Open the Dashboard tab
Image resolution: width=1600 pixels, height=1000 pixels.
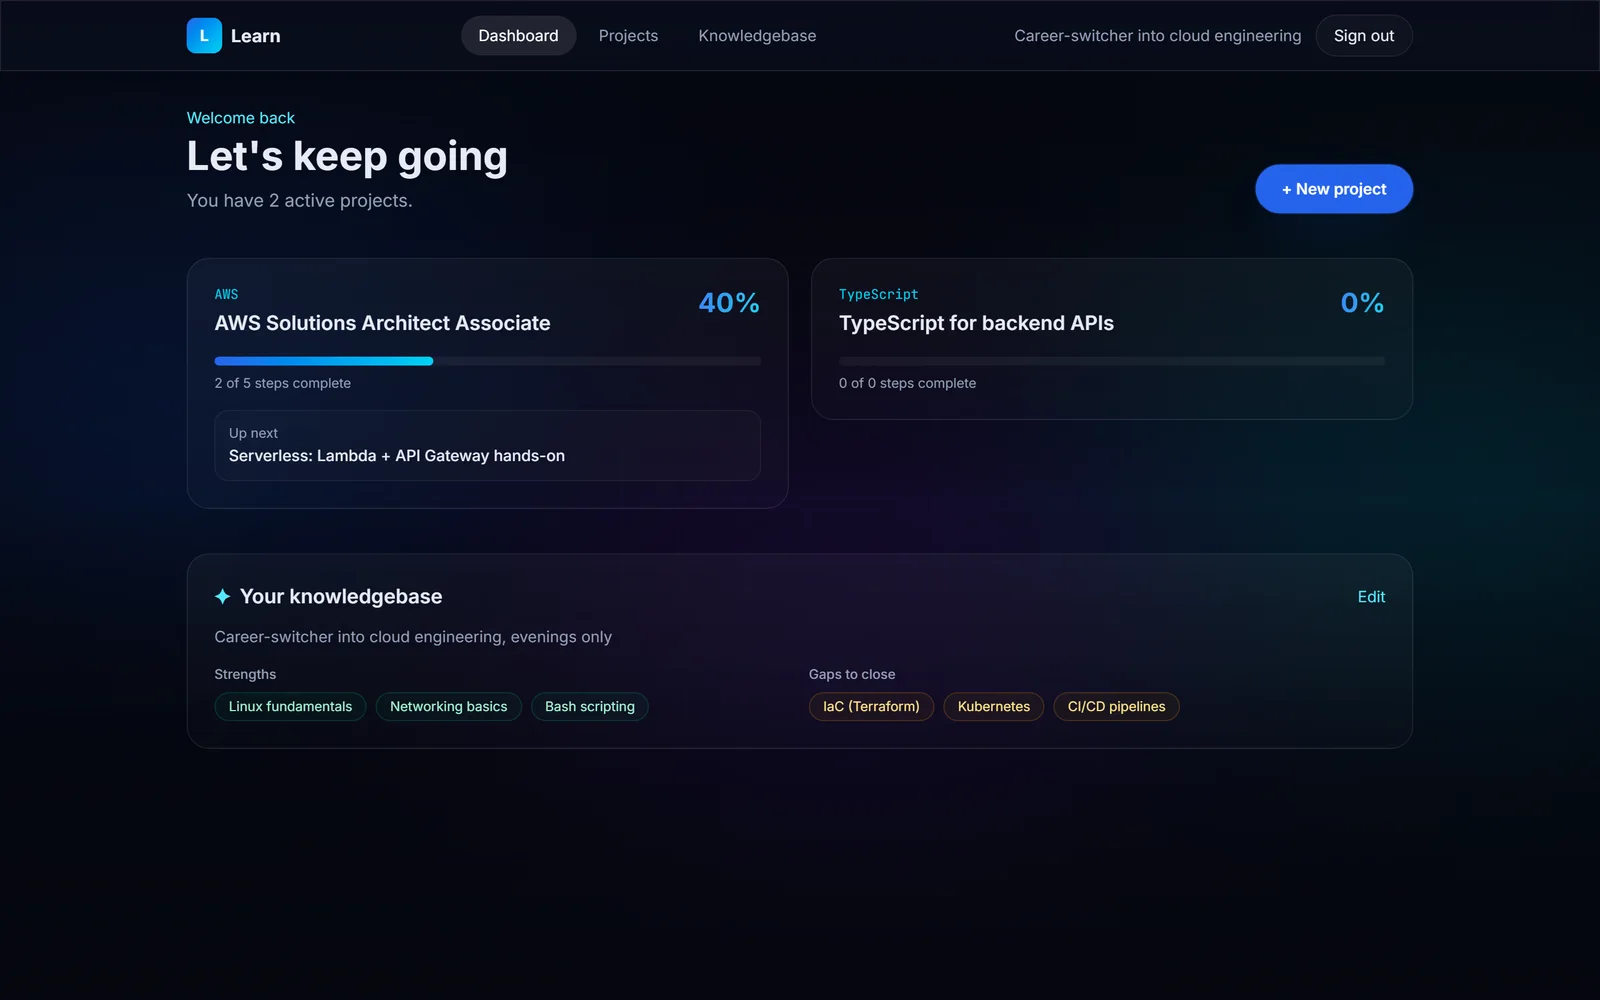518,36
